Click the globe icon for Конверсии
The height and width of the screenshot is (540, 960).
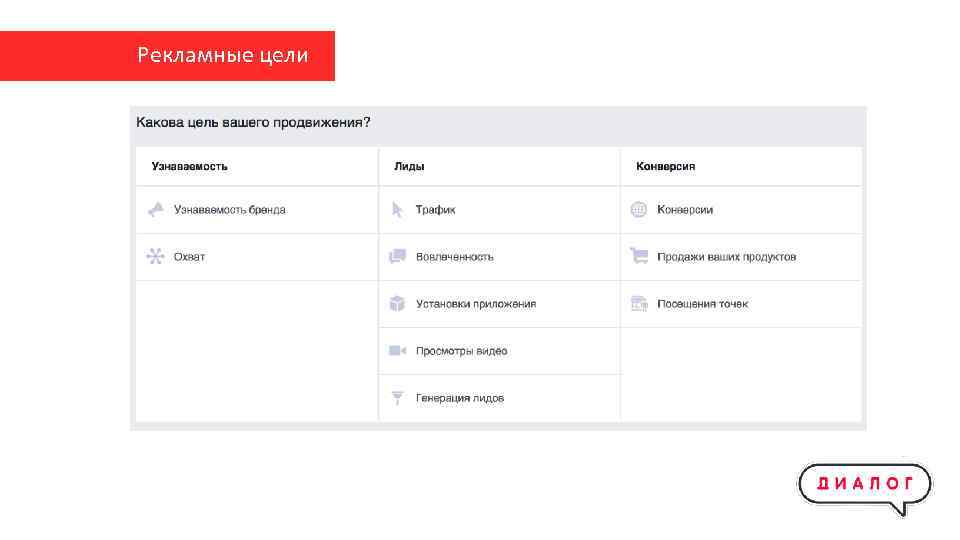click(638, 210)
